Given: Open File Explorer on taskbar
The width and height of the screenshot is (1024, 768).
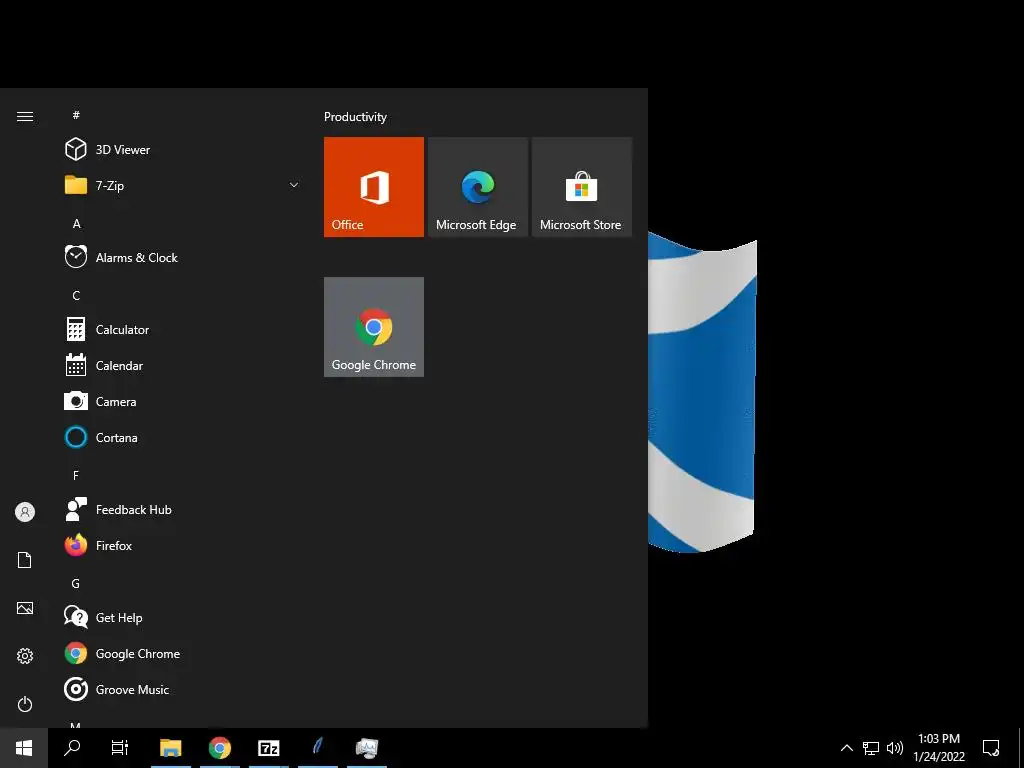Looking at the screenshot, I should [x=170, y=748].
